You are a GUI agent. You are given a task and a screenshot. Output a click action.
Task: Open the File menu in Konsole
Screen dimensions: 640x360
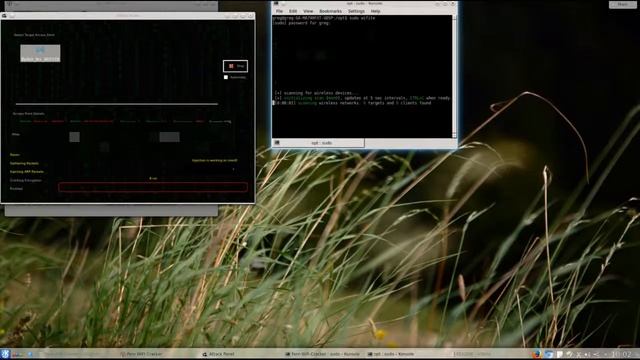click(x=279, y=11)
